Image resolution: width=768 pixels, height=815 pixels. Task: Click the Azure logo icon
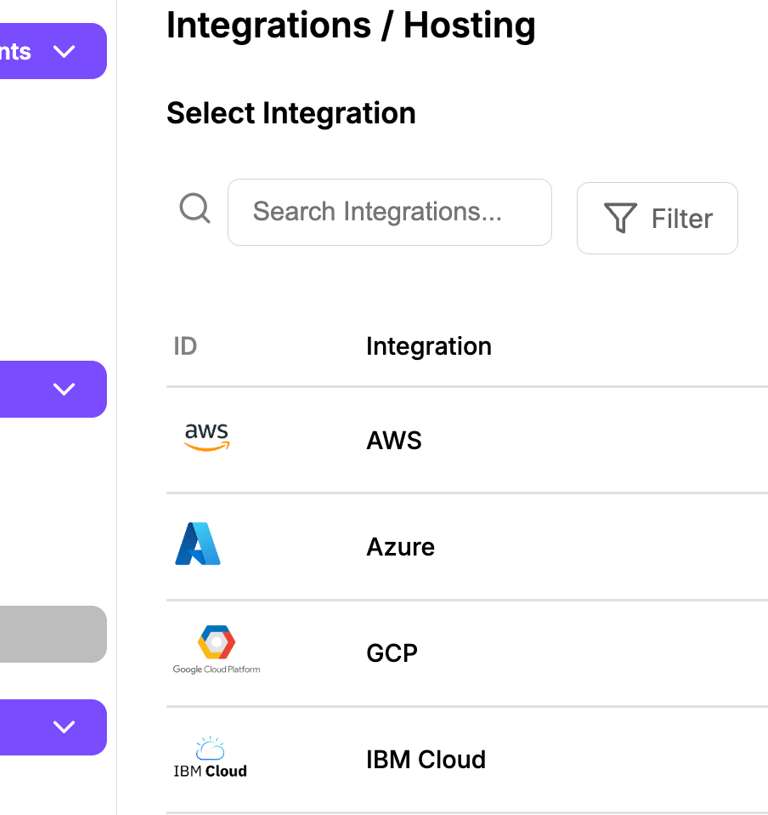pyautogui.click(x=198, y=545)
